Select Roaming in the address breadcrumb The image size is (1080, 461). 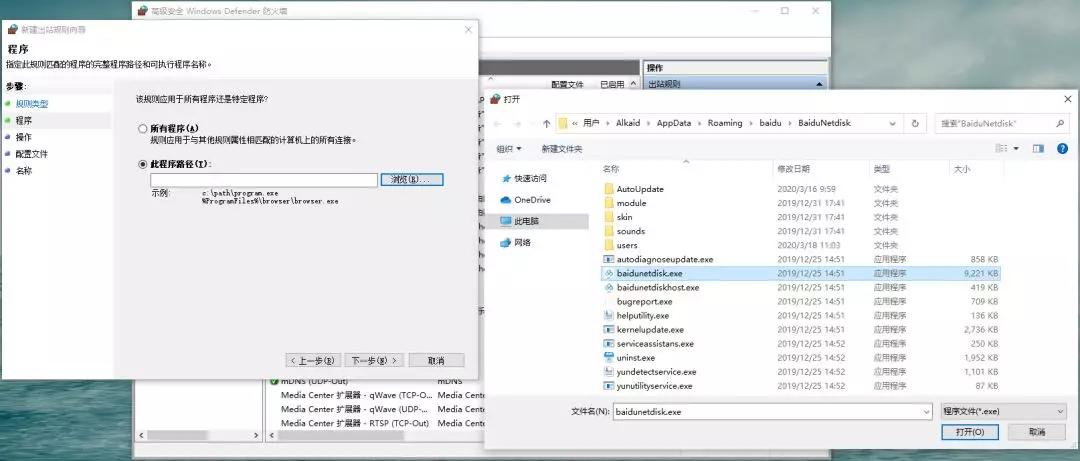click(725, 123)
